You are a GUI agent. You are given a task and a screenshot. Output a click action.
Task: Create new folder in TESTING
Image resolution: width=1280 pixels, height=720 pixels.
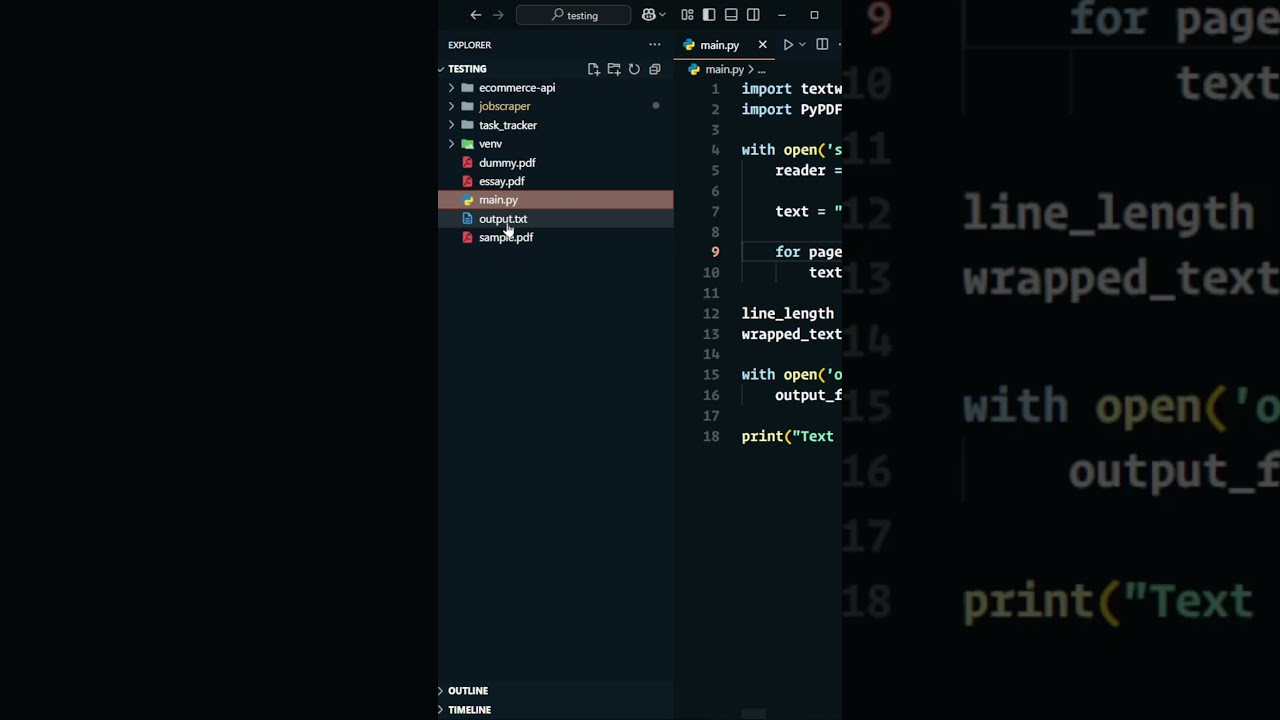614,69
